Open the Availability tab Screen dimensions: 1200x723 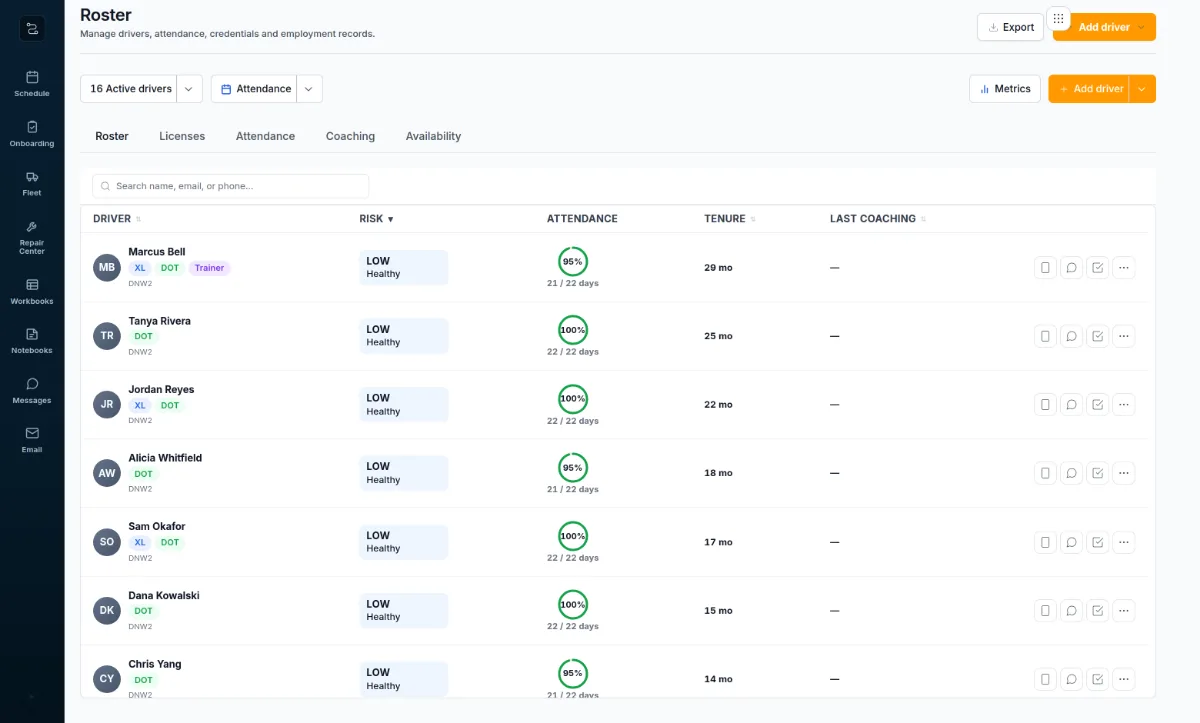[433, 136]
